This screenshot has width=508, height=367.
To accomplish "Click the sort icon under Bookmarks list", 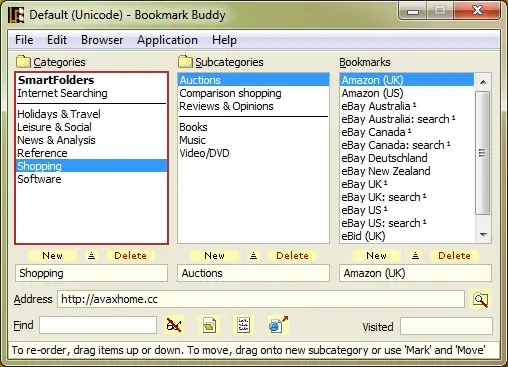I will pos(415,256).
